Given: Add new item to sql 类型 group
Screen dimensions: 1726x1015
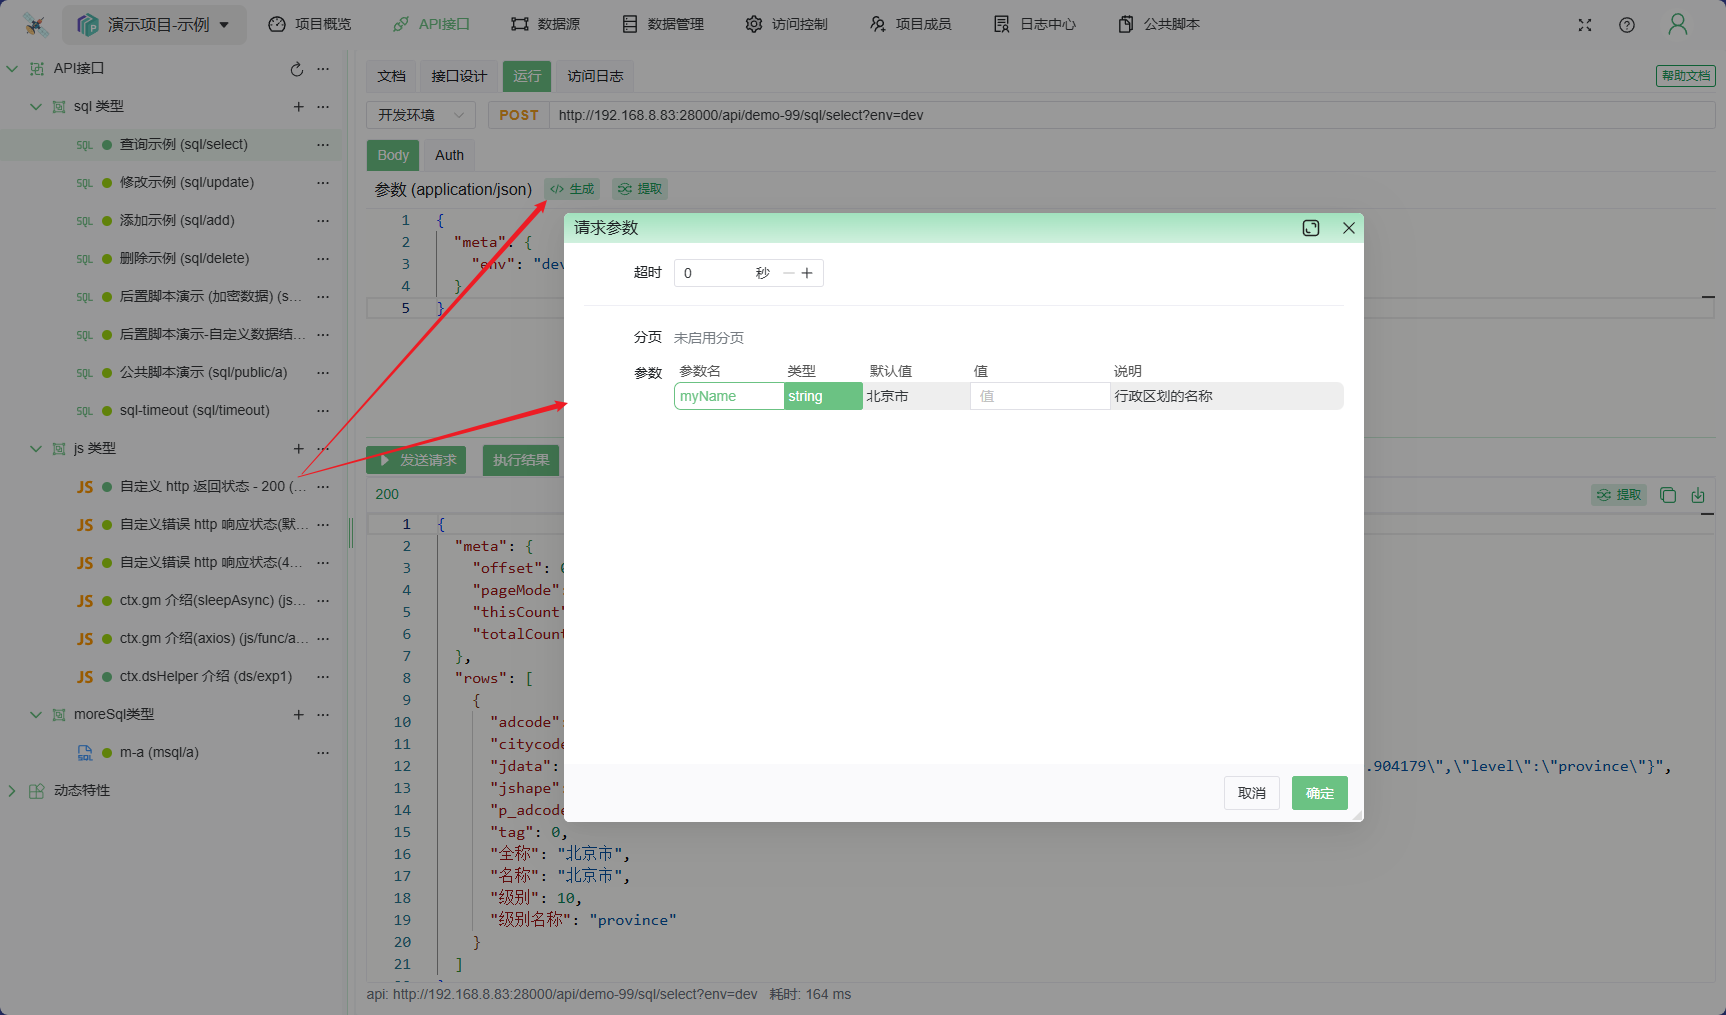Looking at the screenshot, I should point(298,107).
